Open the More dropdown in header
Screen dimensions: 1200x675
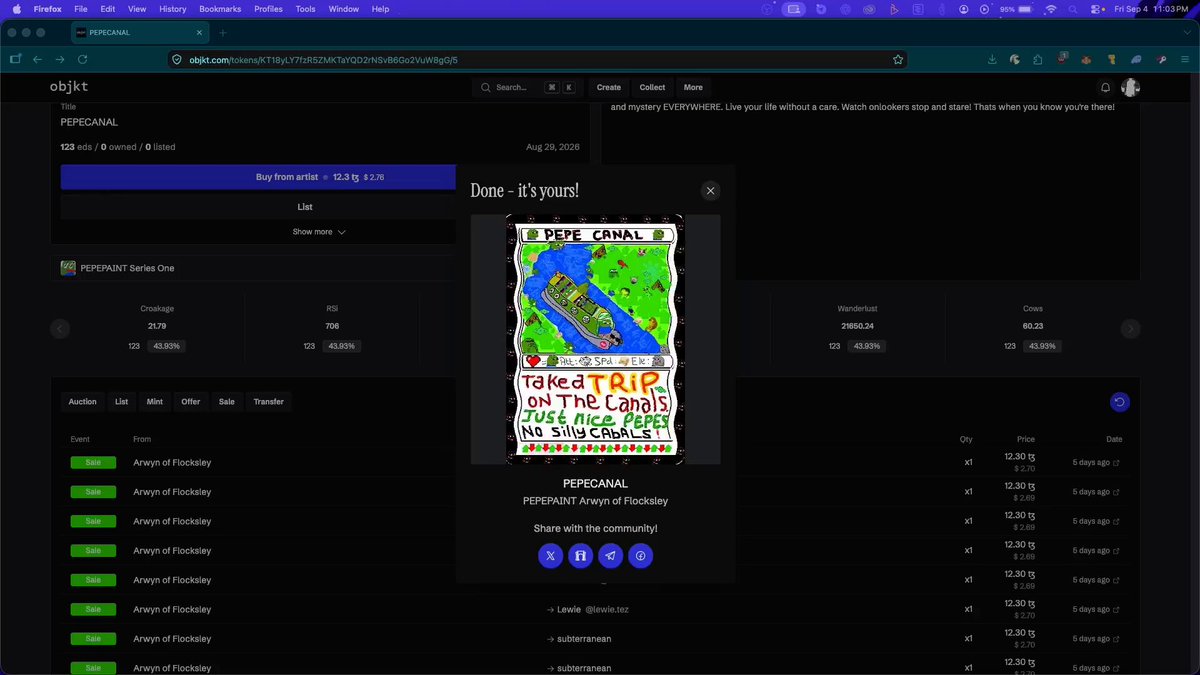693,87
